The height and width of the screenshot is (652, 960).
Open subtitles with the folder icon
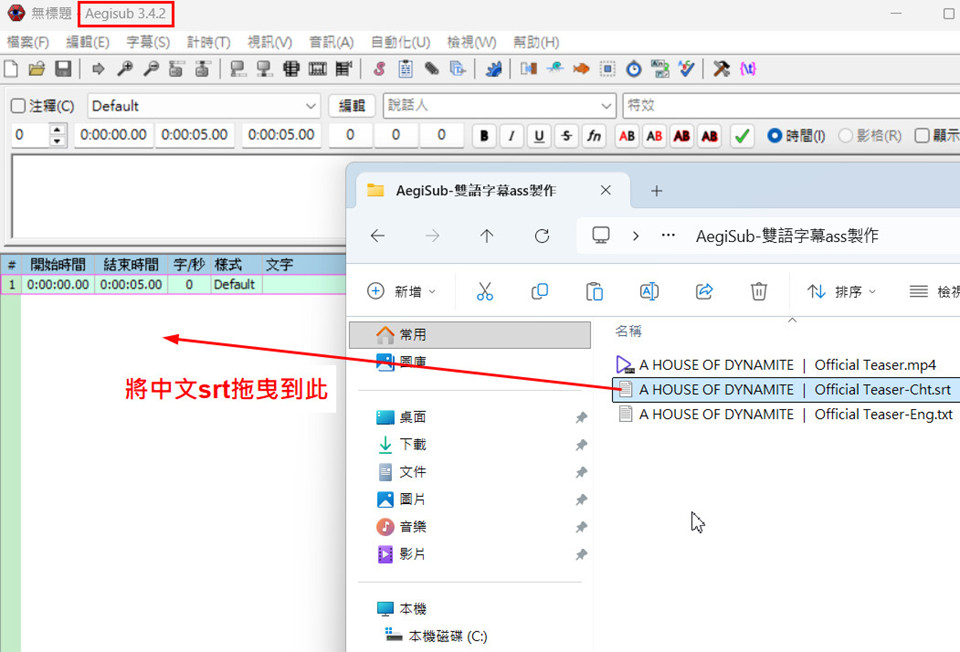[37, 69]
